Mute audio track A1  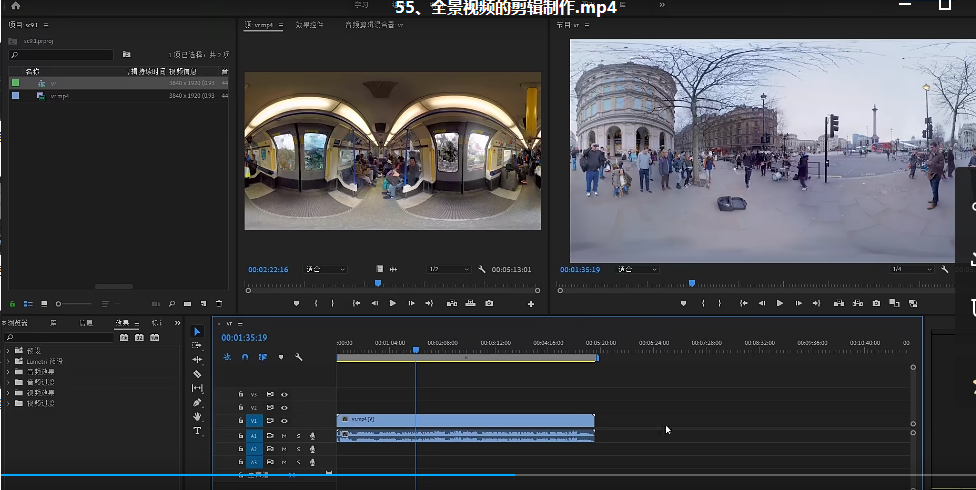(x=284, y=436)
